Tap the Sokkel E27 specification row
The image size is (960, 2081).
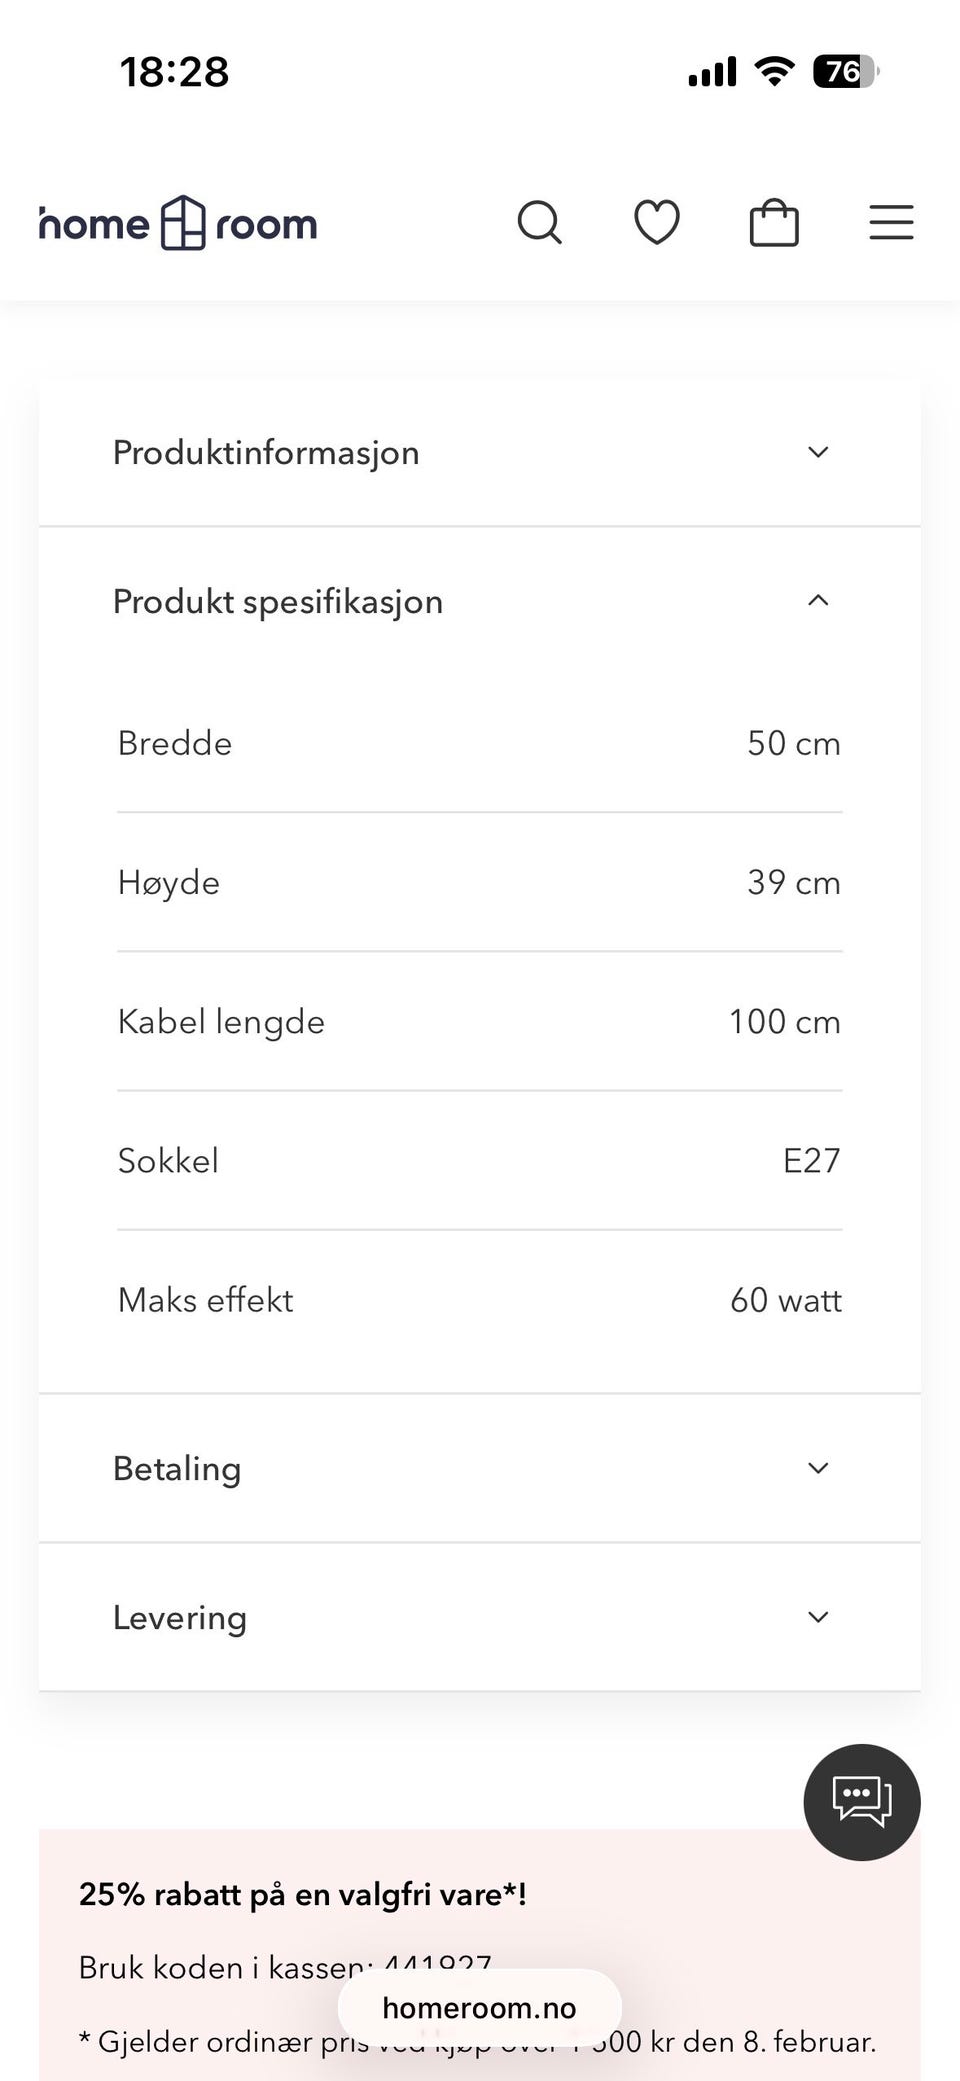(x=479, y=1161)
